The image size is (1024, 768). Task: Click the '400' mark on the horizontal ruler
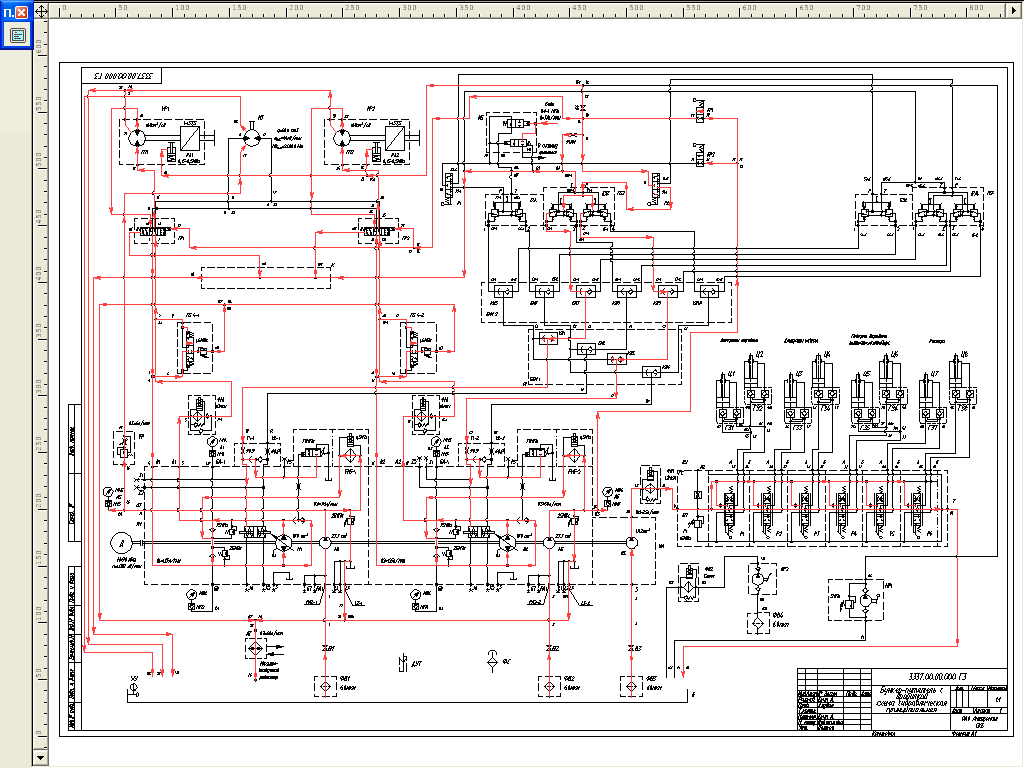point(522,8)
